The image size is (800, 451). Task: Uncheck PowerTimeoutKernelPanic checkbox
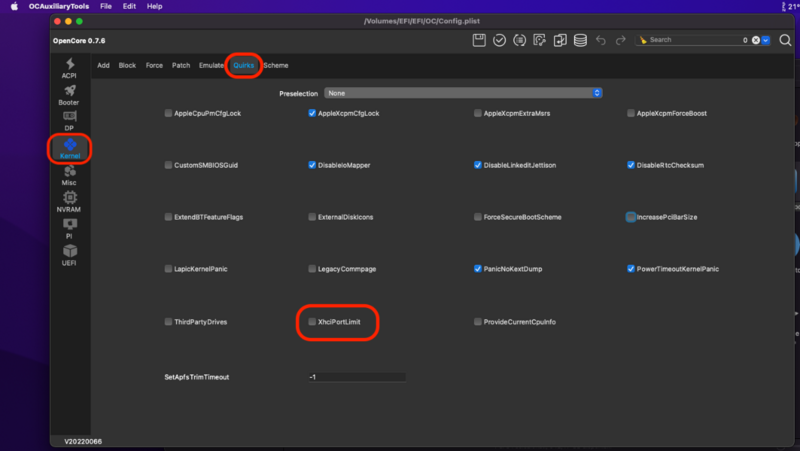point(631,269)
